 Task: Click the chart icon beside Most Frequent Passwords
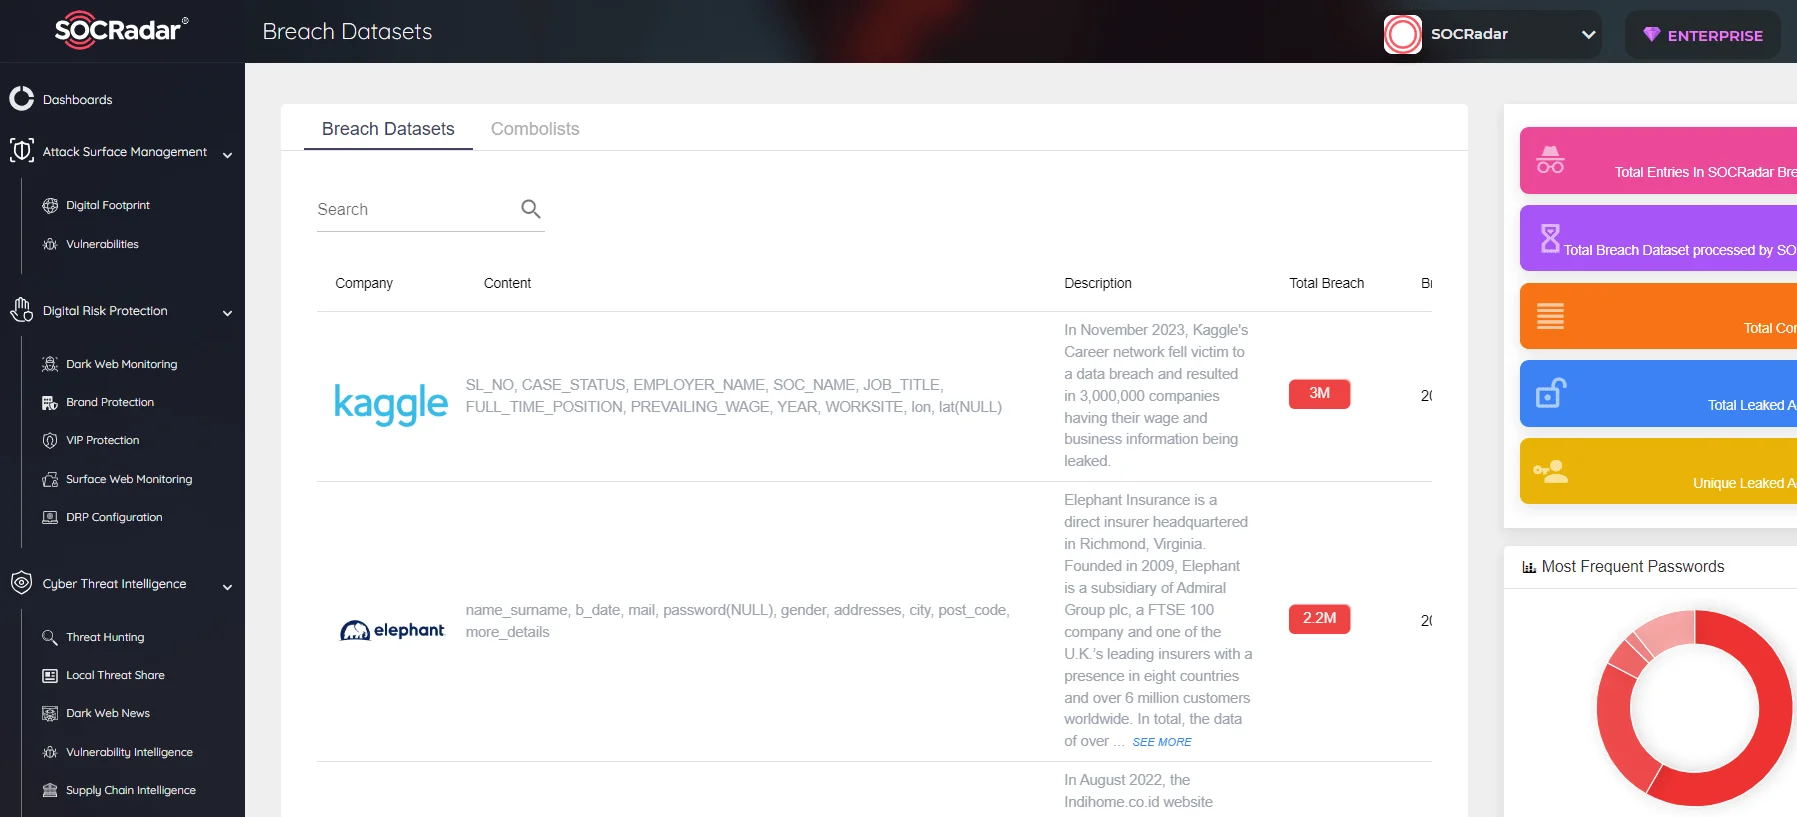(x=1529, y=567)
